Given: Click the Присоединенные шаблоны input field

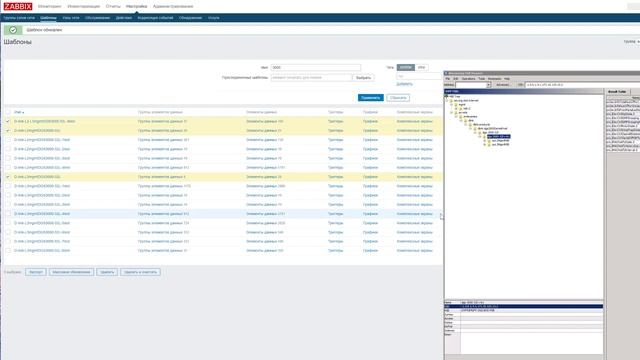Looking at the screenshot, I should point(311,78).
